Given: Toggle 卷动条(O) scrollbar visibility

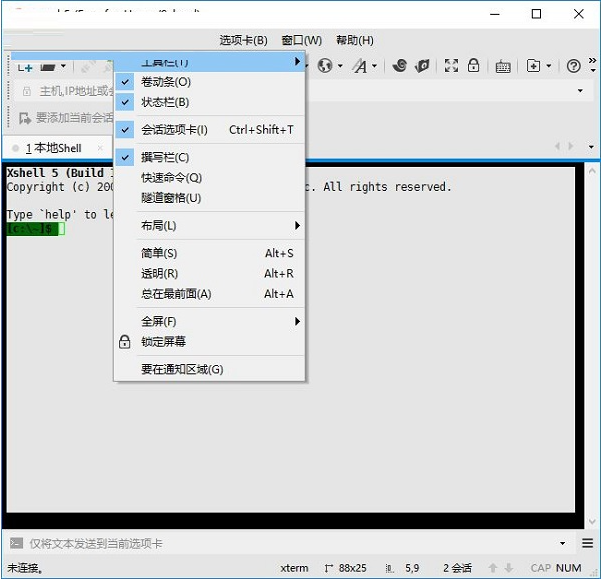Looking at the screenshot, I should click(x=209, y=82).
